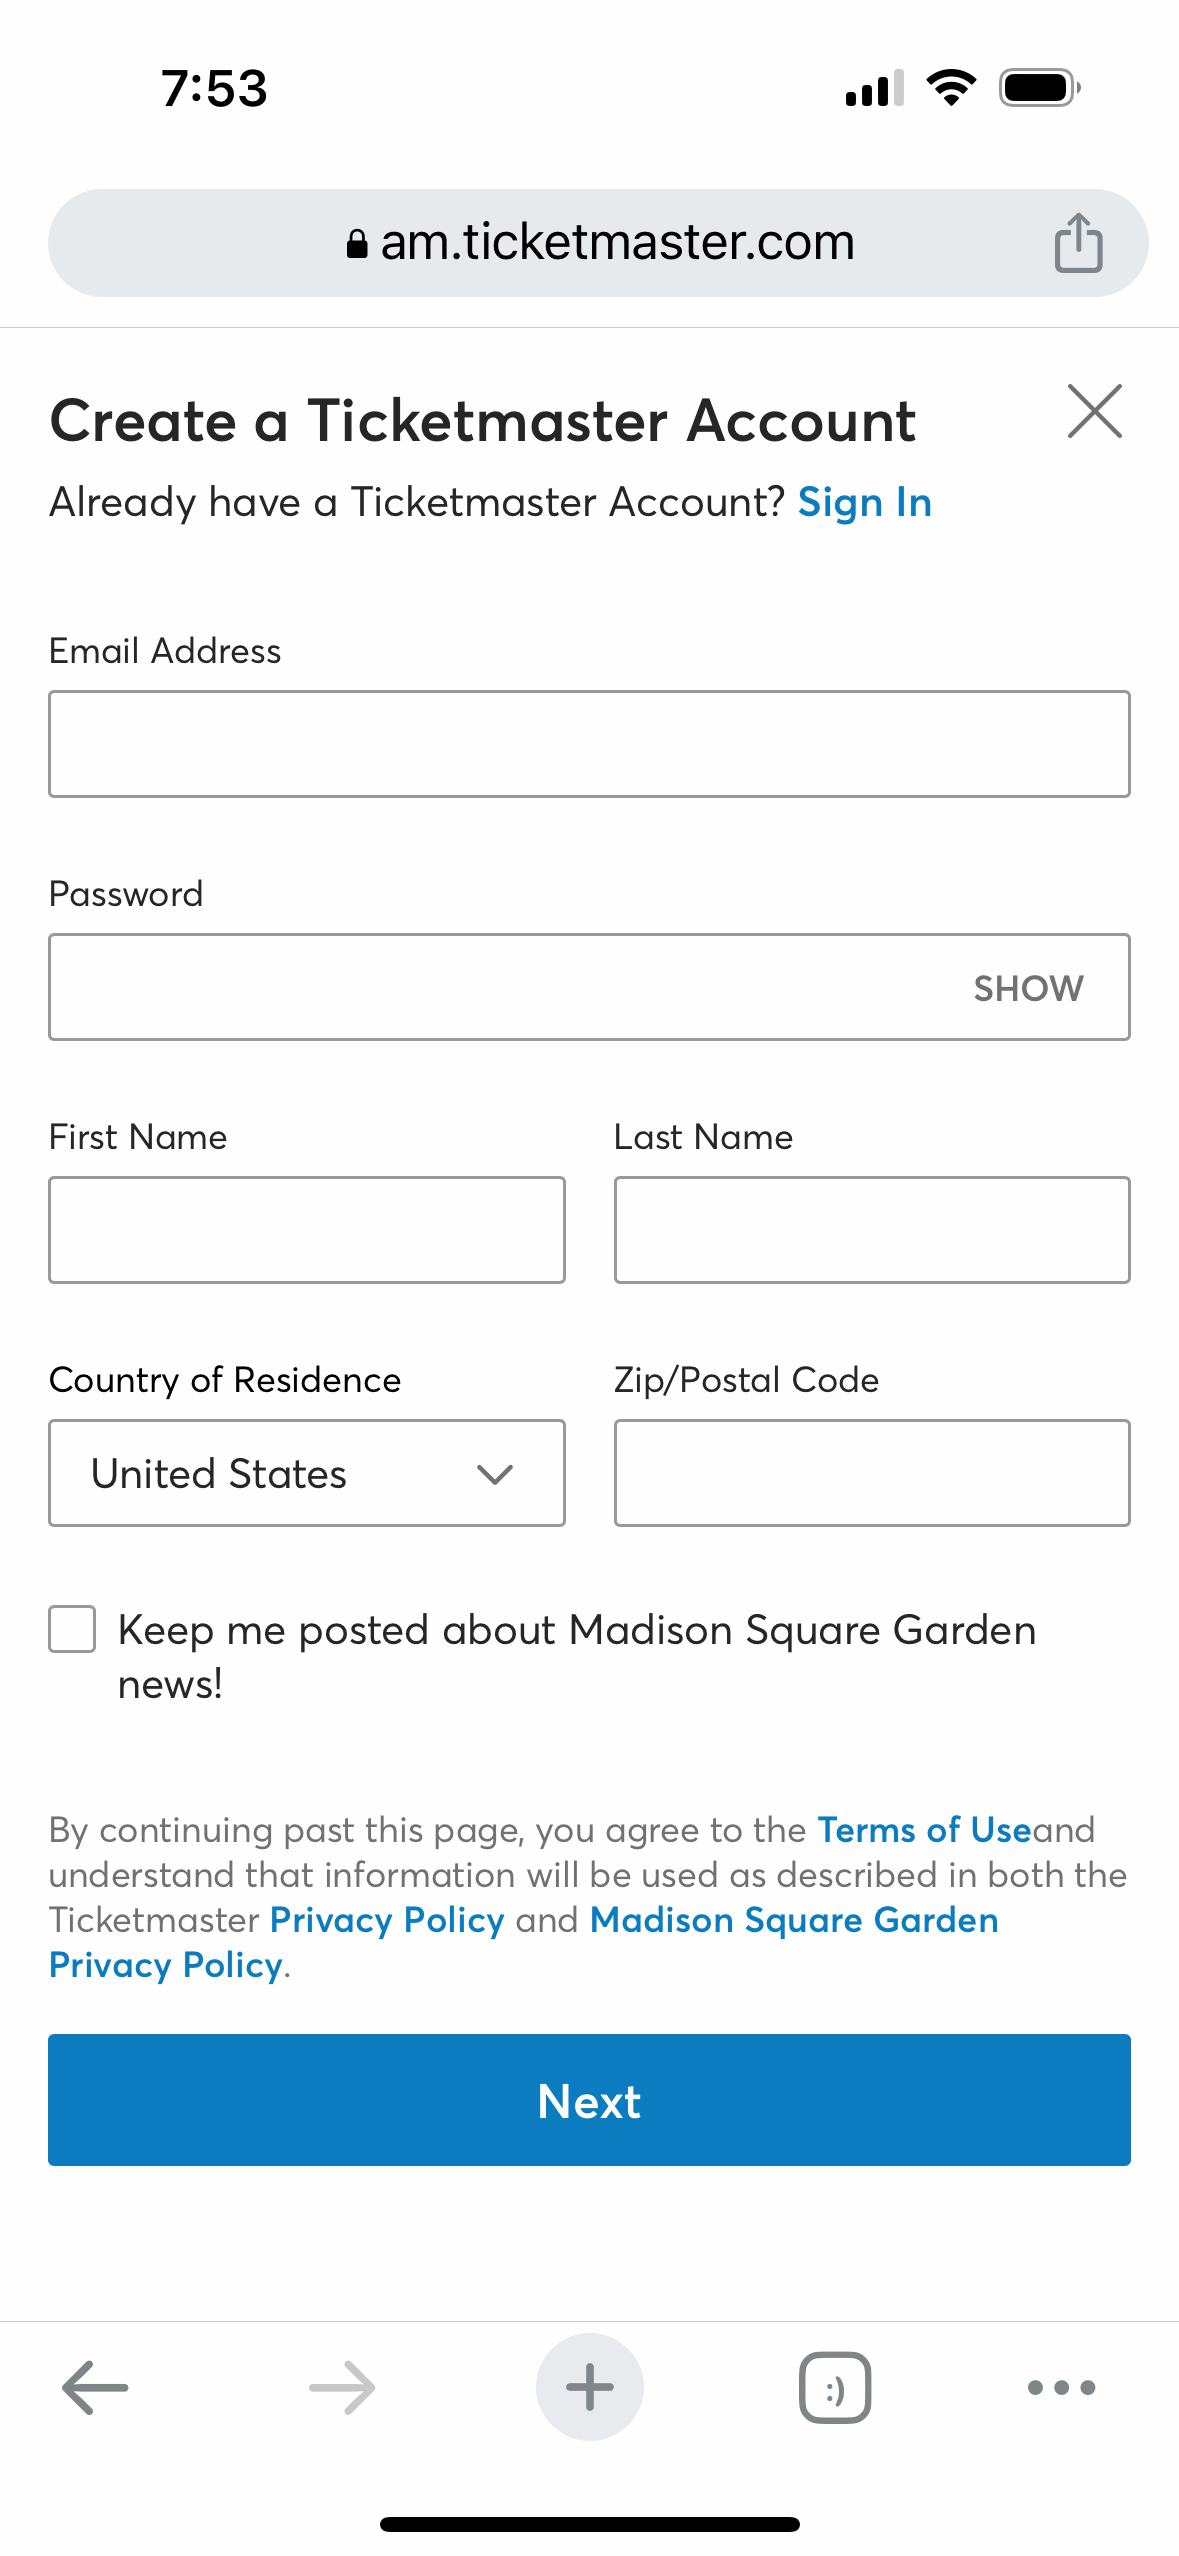Open Madison Square Garden Privacy Policy
The height and width of the screenshot is (2556, 1179).
click(x=794, y=1920)
